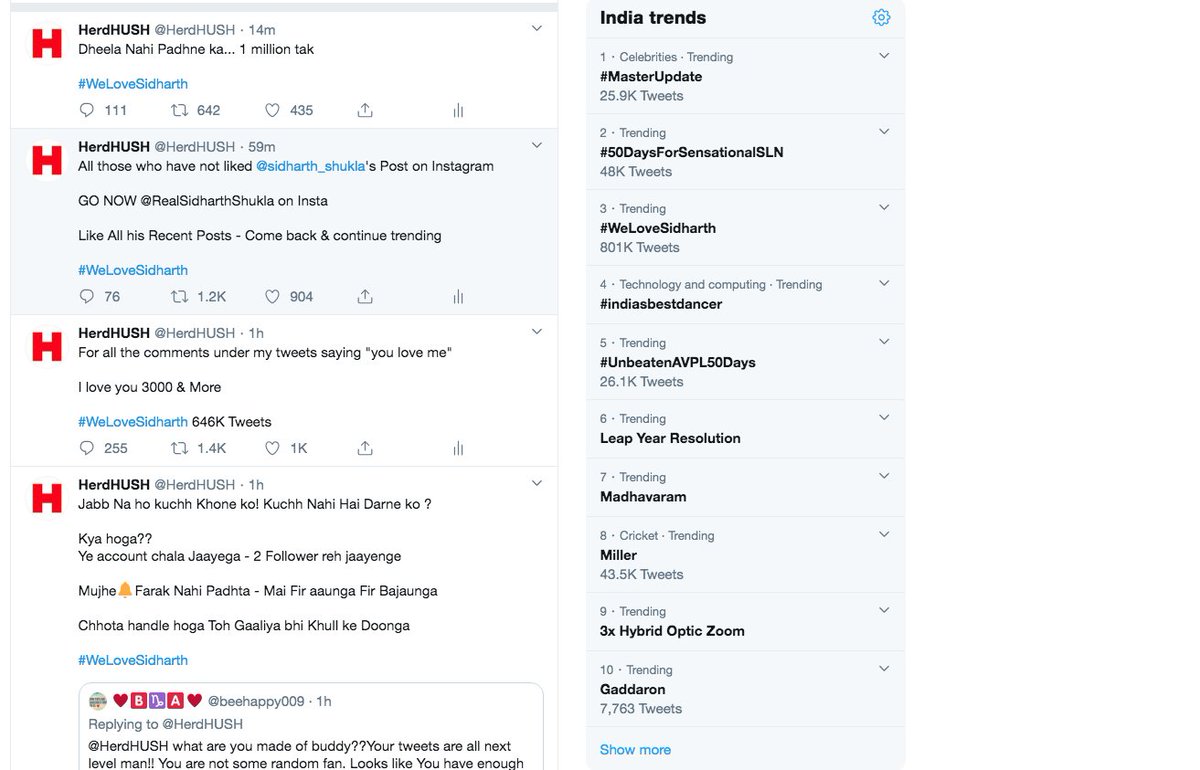Image resolution: width=1200 pixels, height=770 pixels.
Task: Share the 'Like All his Recent Posts' tweet
Action: (365, 296)
